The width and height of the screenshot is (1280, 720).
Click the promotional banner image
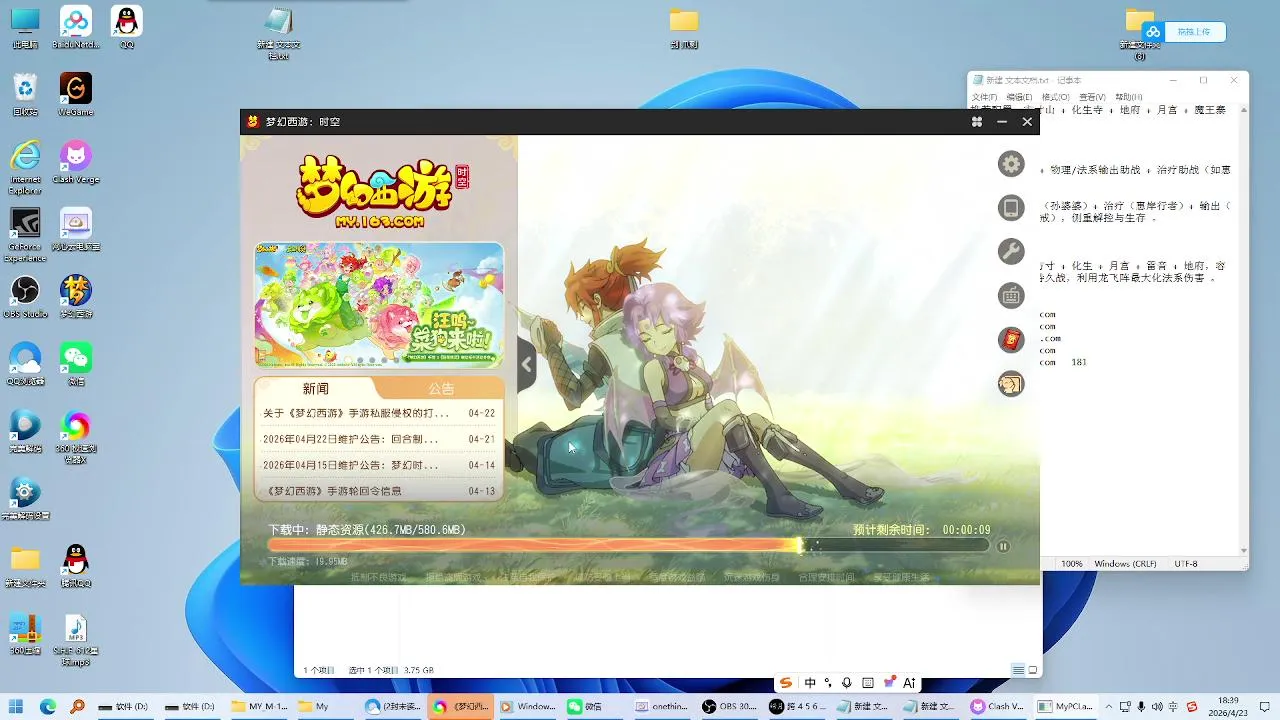tap(378, 305)
